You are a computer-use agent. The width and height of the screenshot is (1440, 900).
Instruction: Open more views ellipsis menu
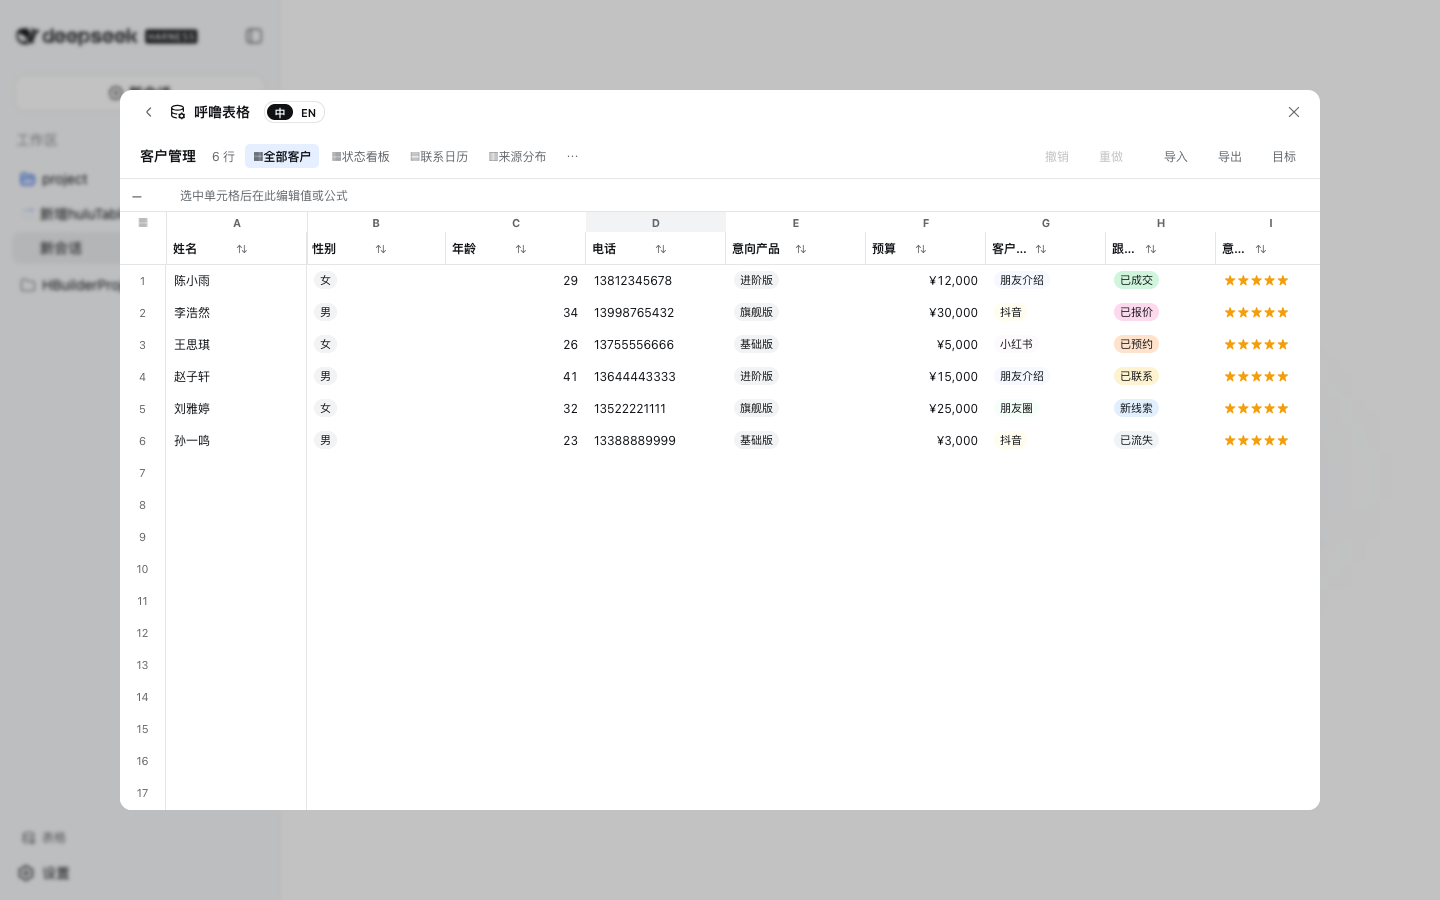[x=572, y=156]
